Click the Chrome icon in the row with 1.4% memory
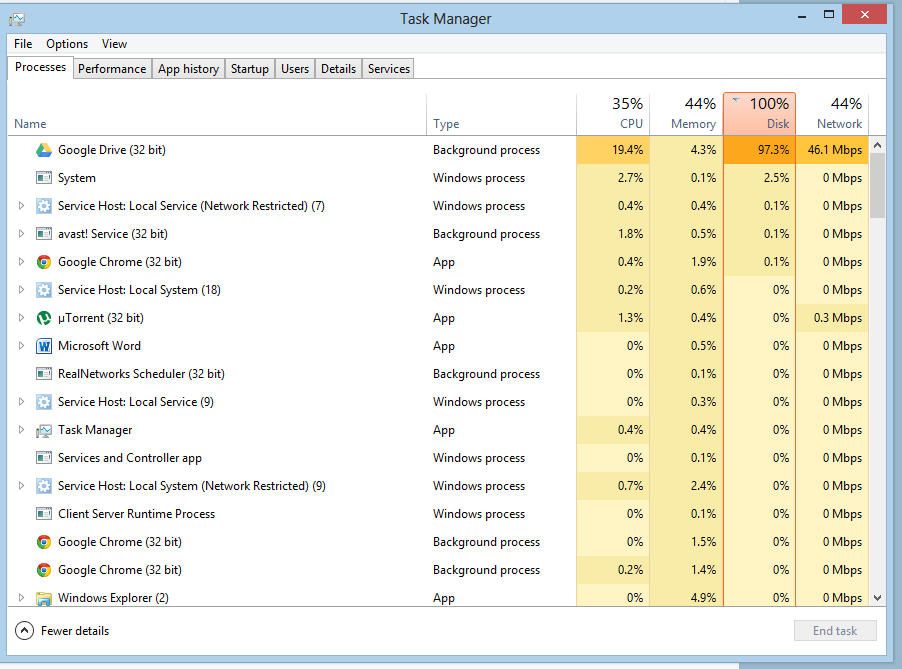 coord(44,570)
